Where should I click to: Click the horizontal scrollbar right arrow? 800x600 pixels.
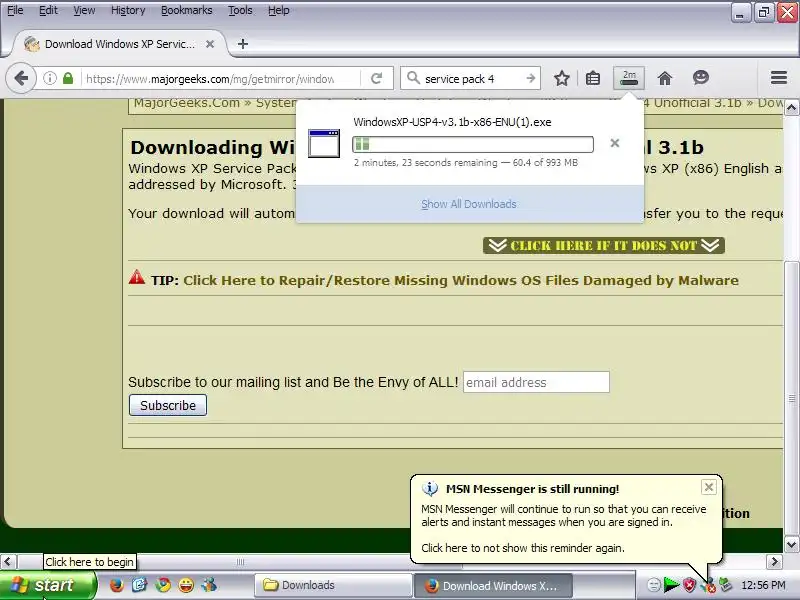pos(774,562)
